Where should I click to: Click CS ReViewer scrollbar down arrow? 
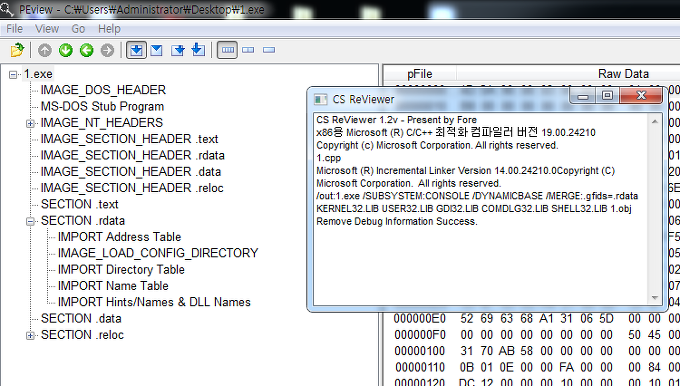point(655,298)
